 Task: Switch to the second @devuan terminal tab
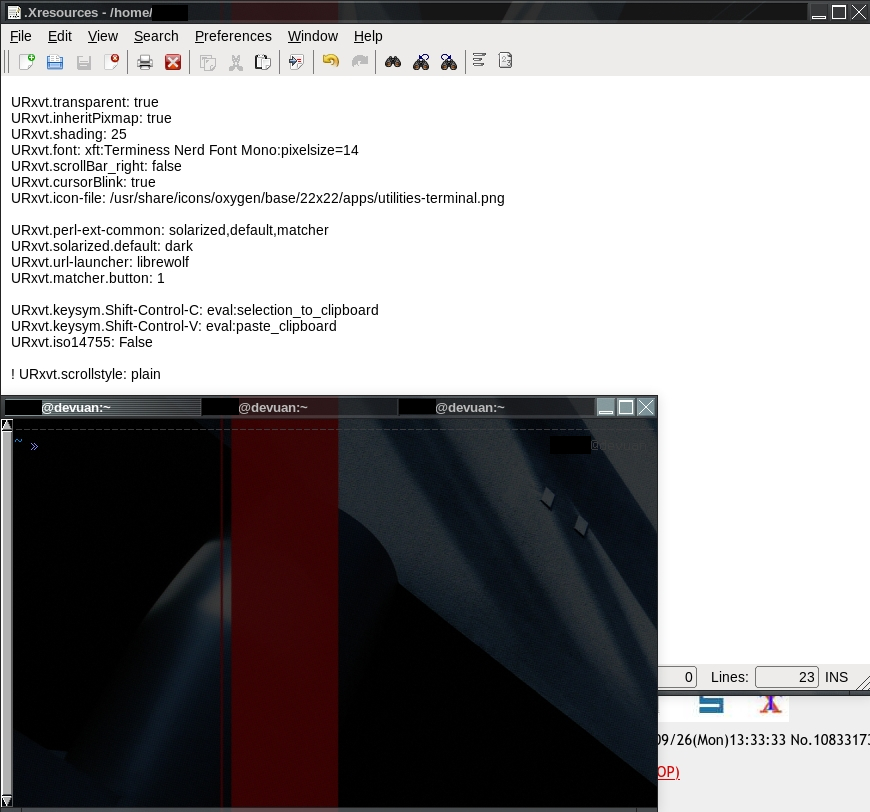tap(300, 407)
